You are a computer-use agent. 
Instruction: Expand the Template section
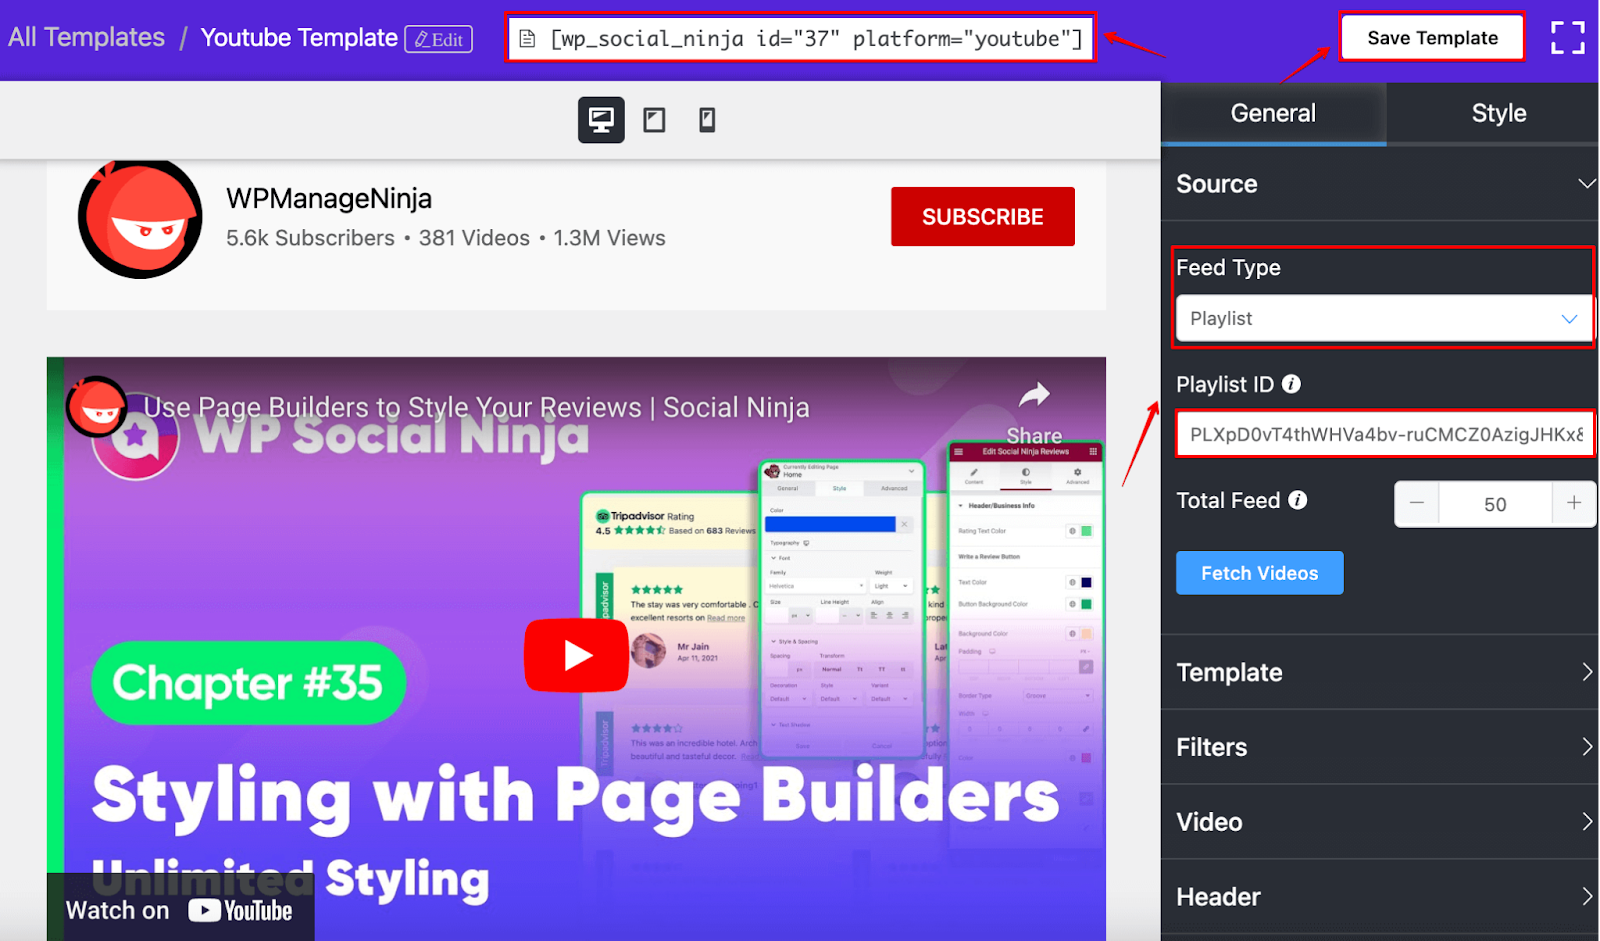point(1380,672)
